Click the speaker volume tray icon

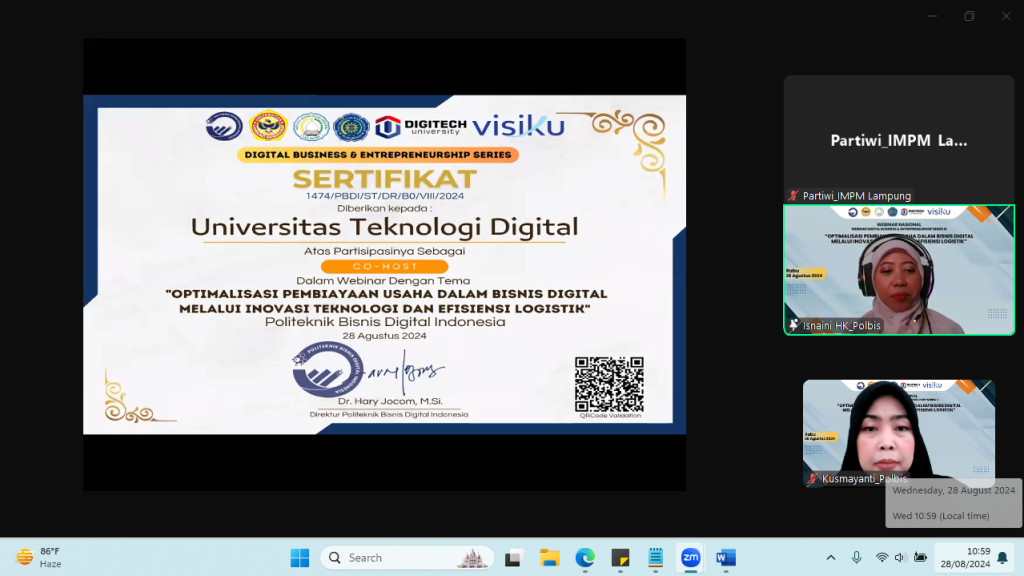(x=899, y=557)
